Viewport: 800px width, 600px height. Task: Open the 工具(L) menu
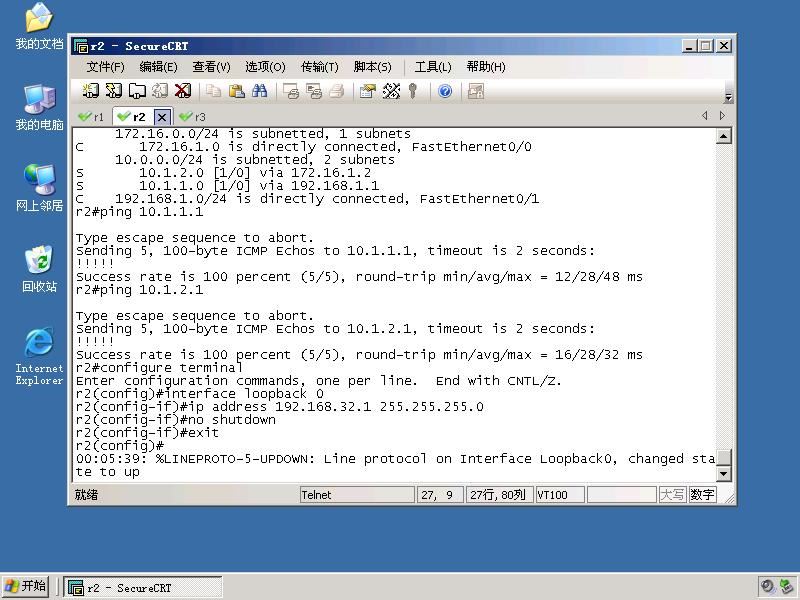click(433, 67)
